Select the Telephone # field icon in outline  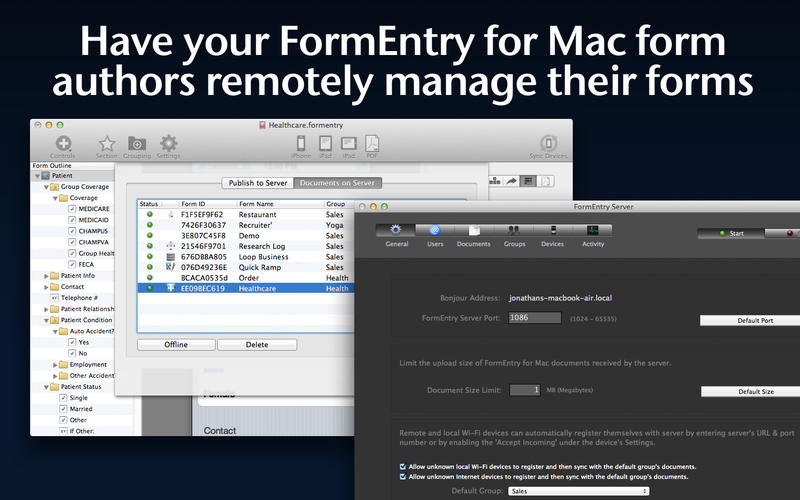pyautogui.click(x=54, y=298)
